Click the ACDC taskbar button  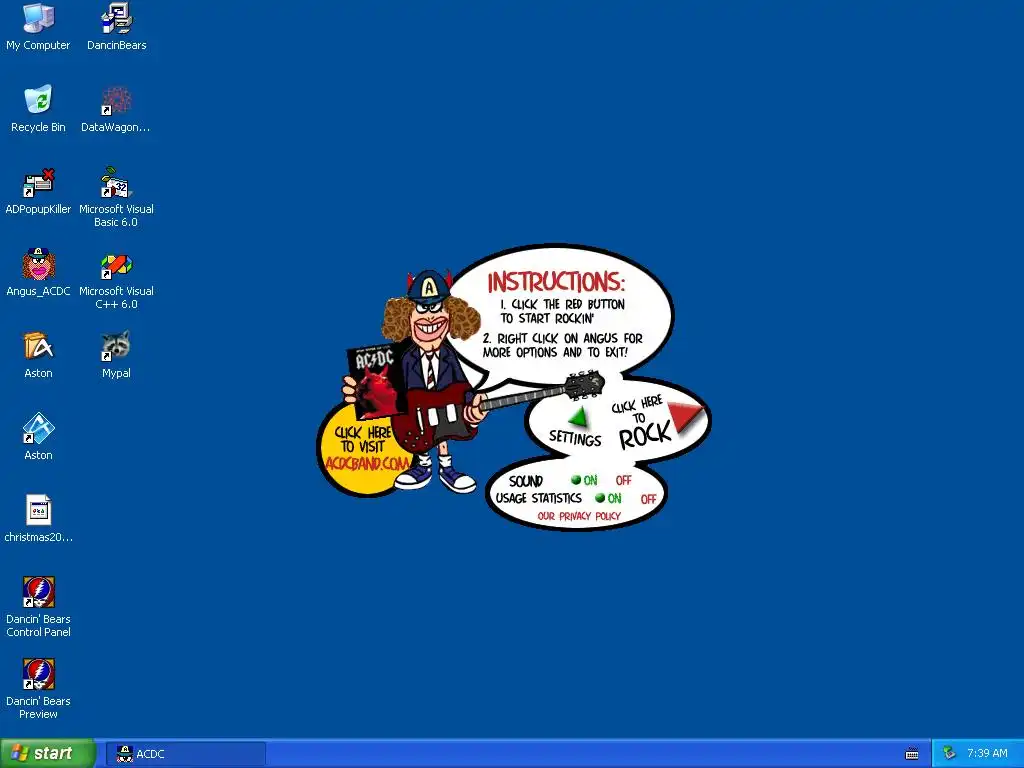(186, 754)
